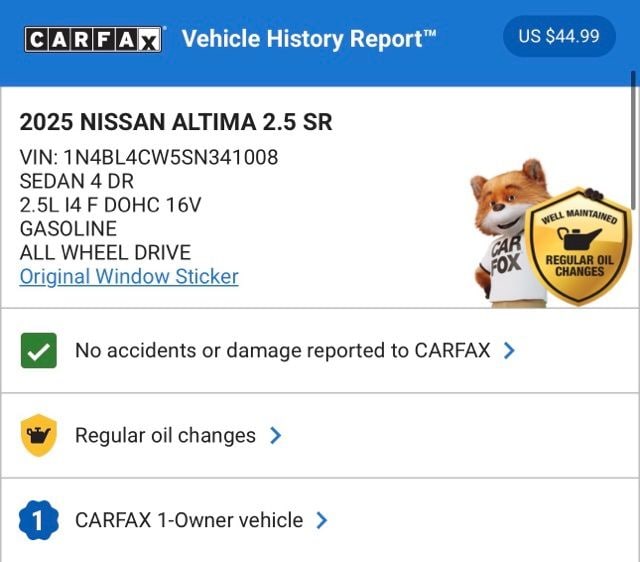Viewport: 640px width, 562px height.
Task: Click the 2.5L I4 F DOHC 16V engine text
Action: point(111,205)
